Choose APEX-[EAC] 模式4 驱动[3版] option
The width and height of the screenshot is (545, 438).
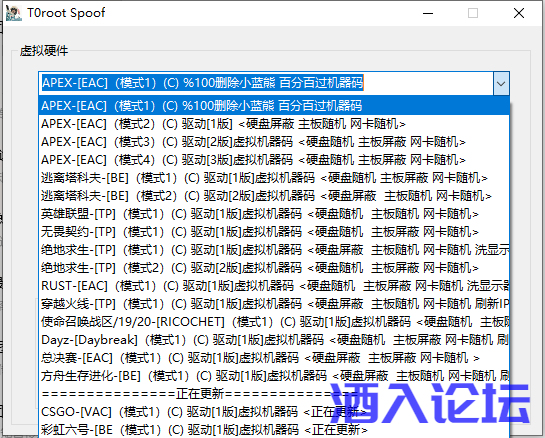pyautogui.click(x=274, y=160)
